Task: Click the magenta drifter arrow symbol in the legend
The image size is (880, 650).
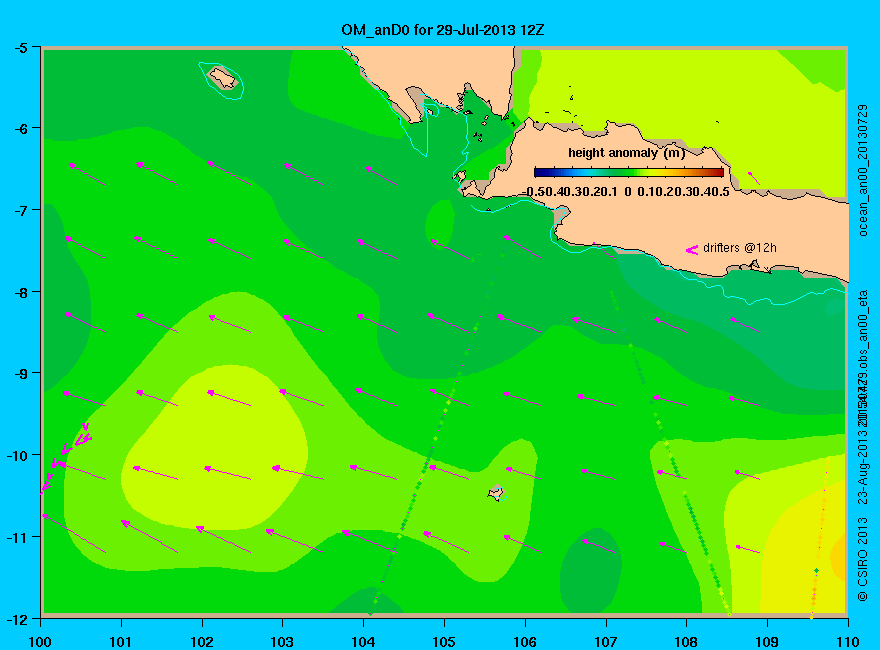Action: pos(692,250)
